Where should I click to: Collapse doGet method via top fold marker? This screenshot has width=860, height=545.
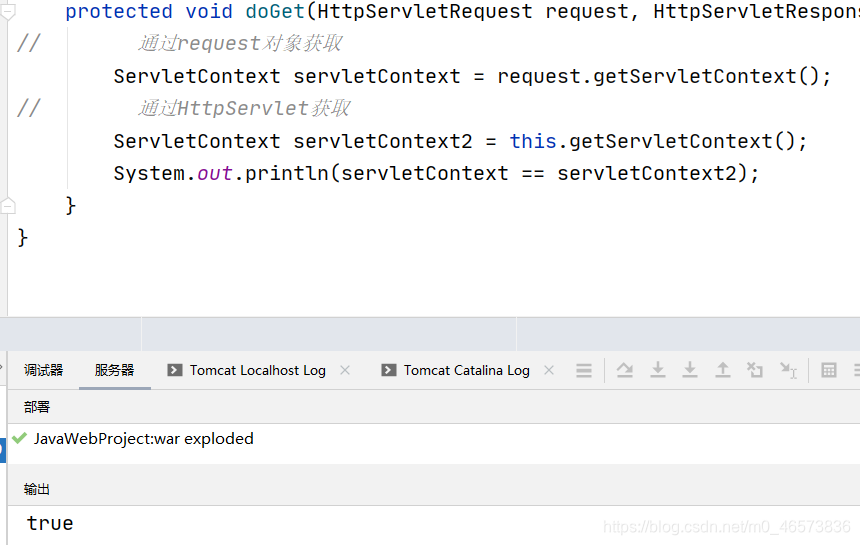tap(8, 12)
